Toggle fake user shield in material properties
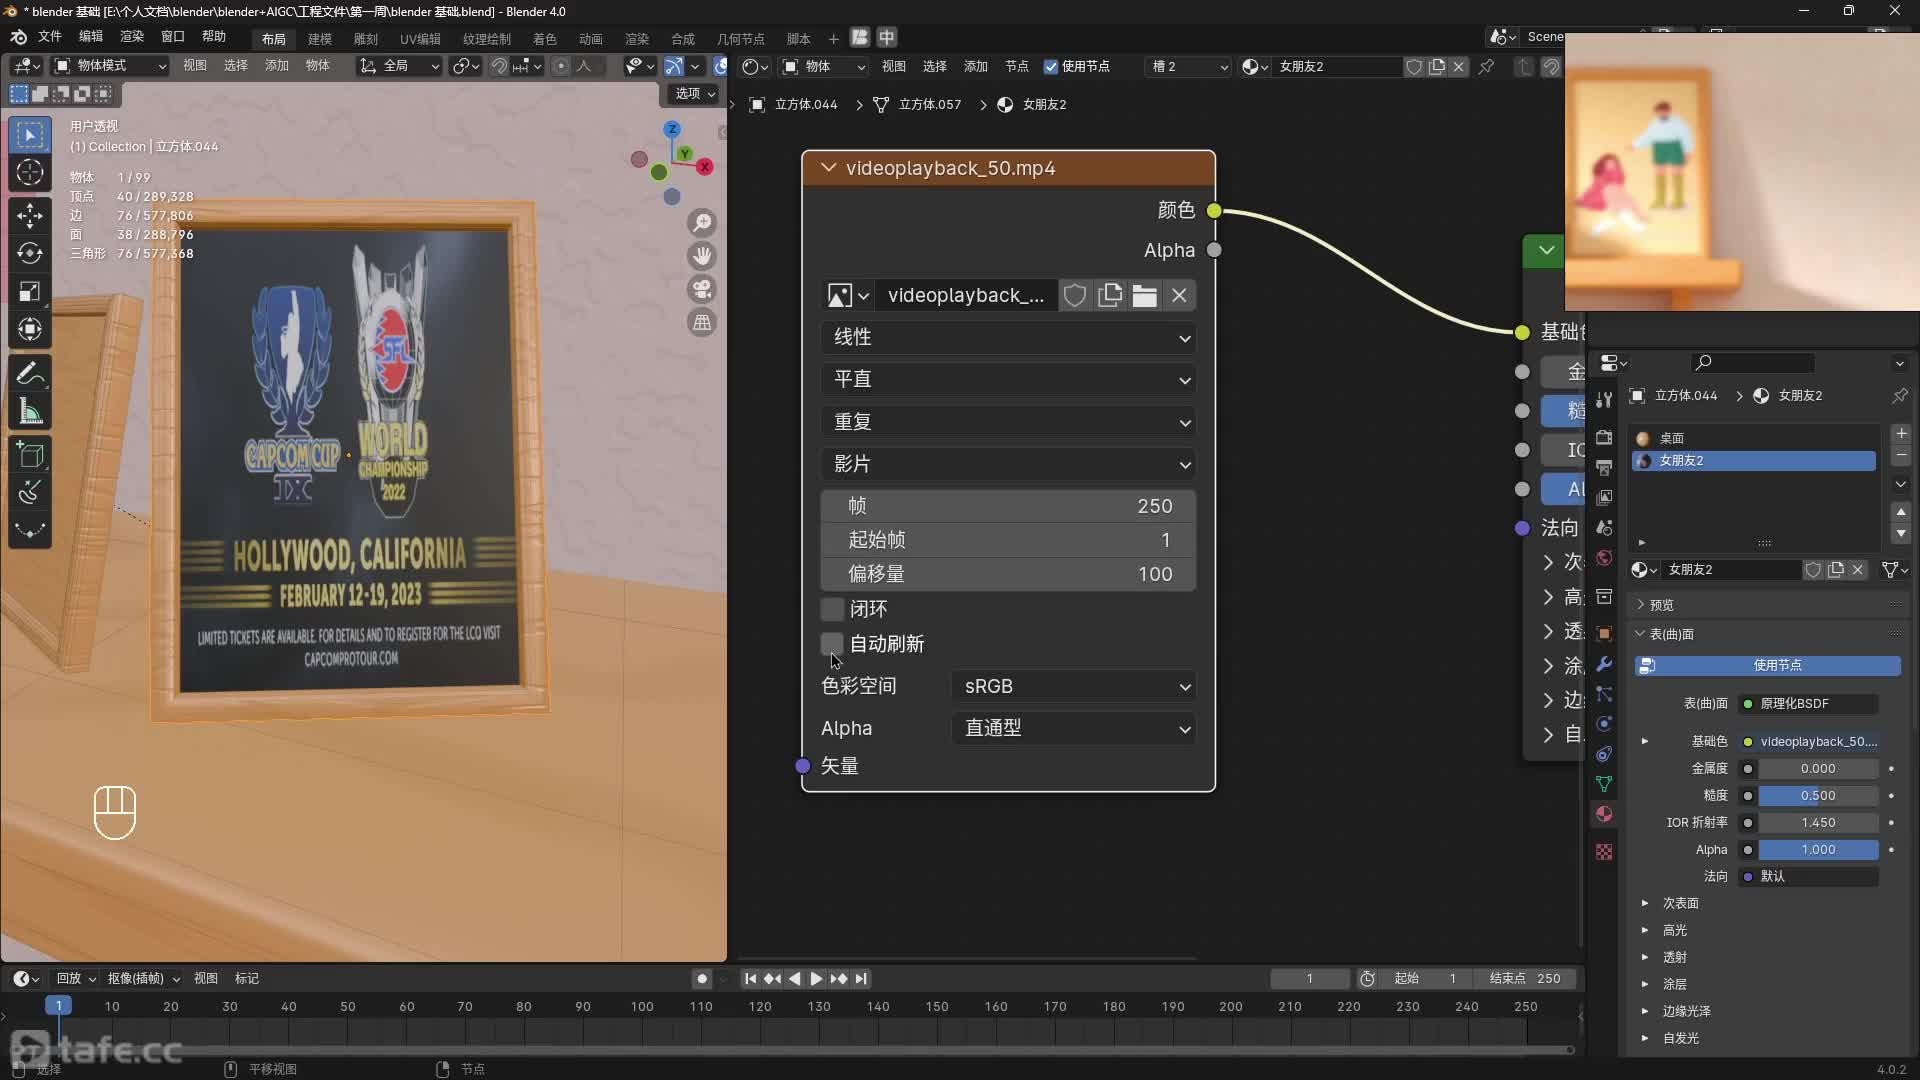The height and width of the screenshot is (1080, 1920). (x=1813, y=569)
